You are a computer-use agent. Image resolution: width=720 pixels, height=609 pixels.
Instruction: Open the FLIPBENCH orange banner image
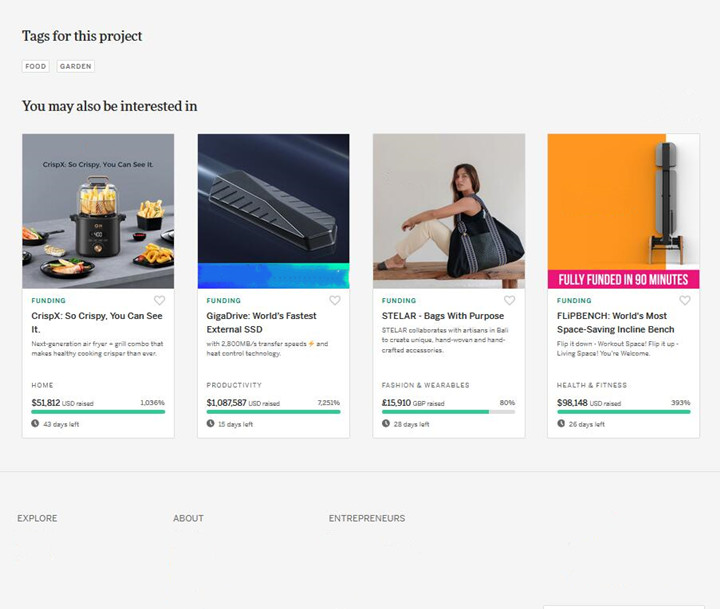624,211
